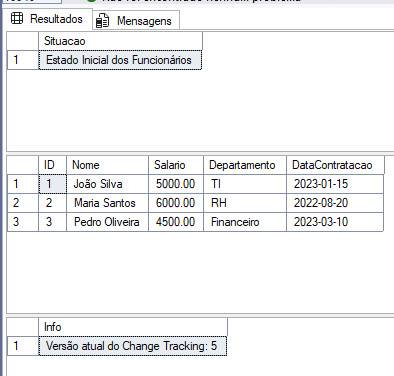Screen dimensions: 394x376
Task: Select cell 'Versão atual do Change Tracking: 5'
Action: coord(133,346)
